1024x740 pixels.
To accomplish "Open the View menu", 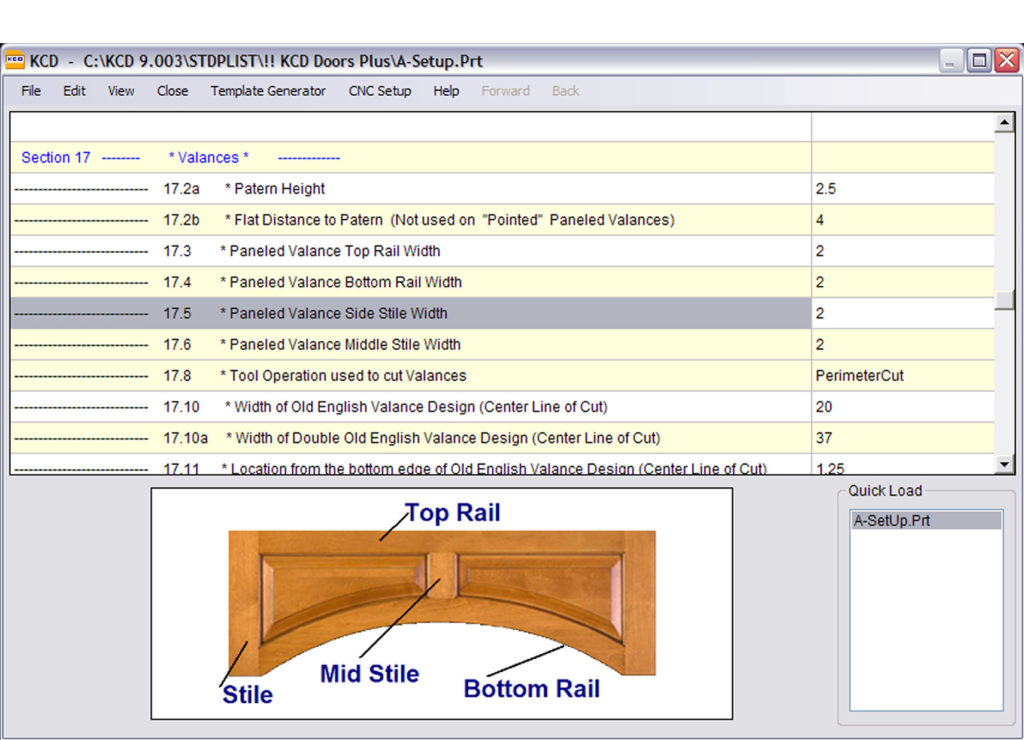I will pos(121,91).
